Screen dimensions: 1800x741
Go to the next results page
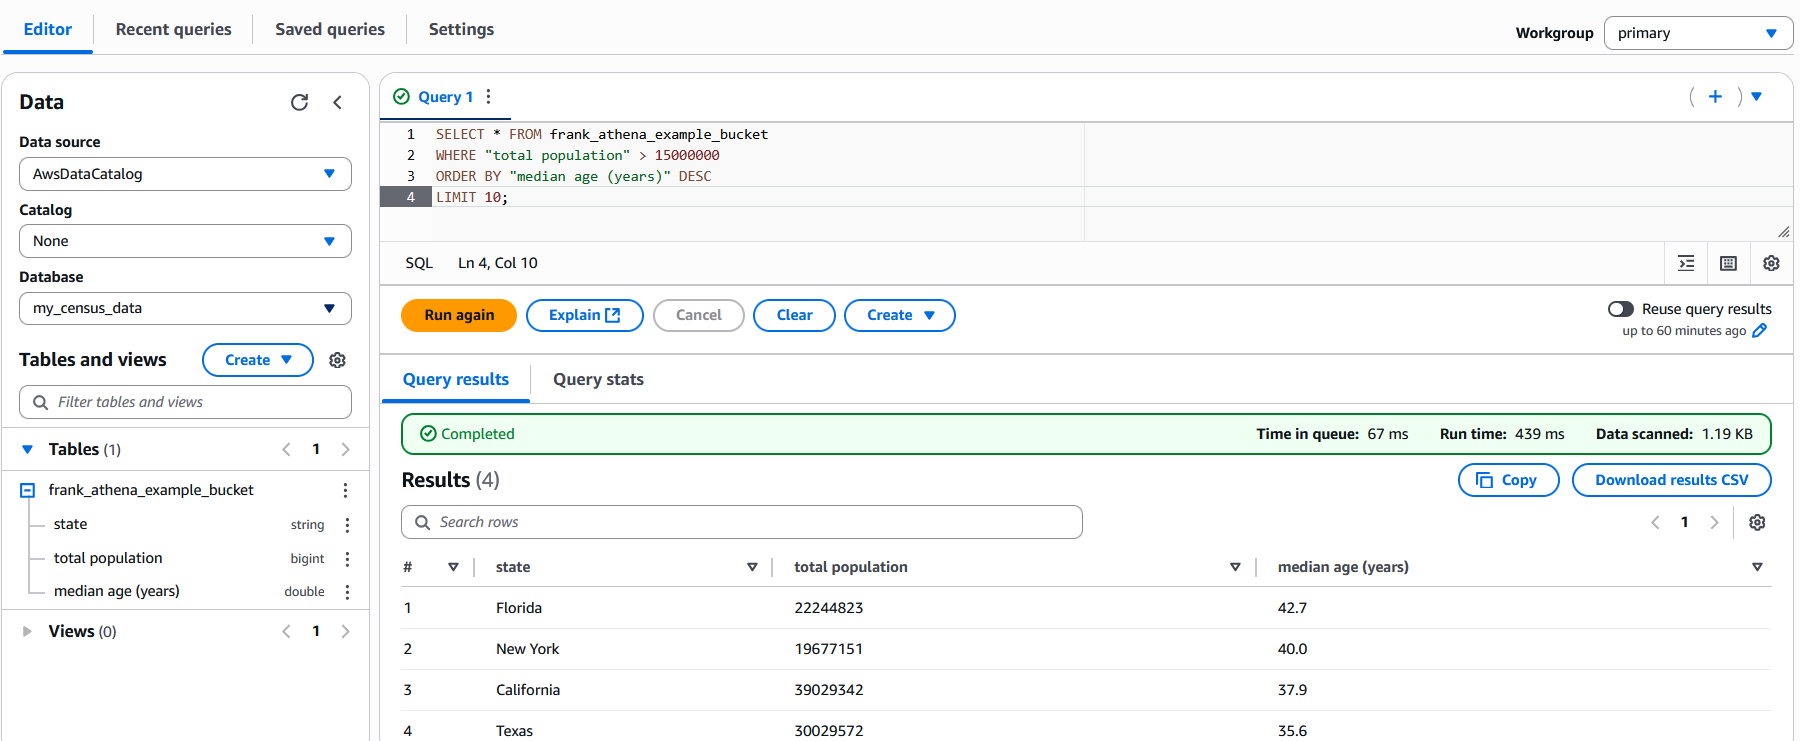coord(1714,522)
